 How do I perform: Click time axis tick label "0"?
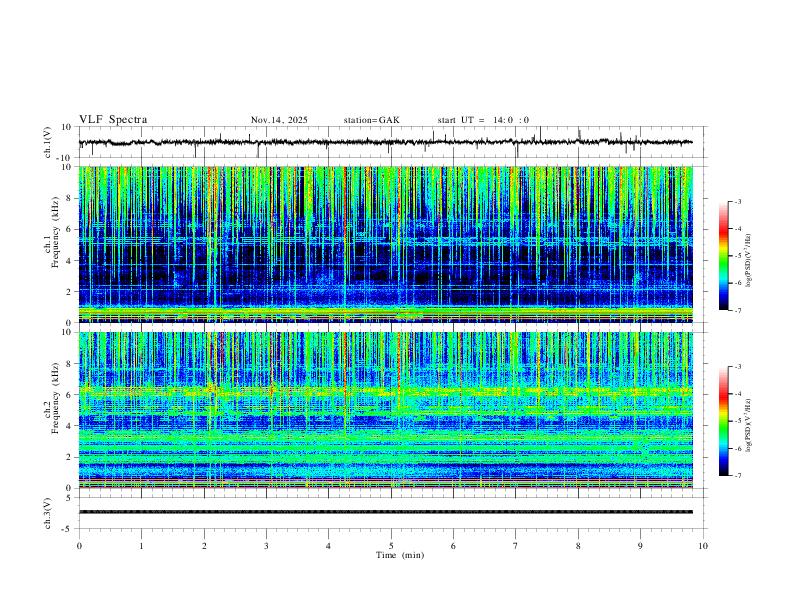(x=79, y=546)
